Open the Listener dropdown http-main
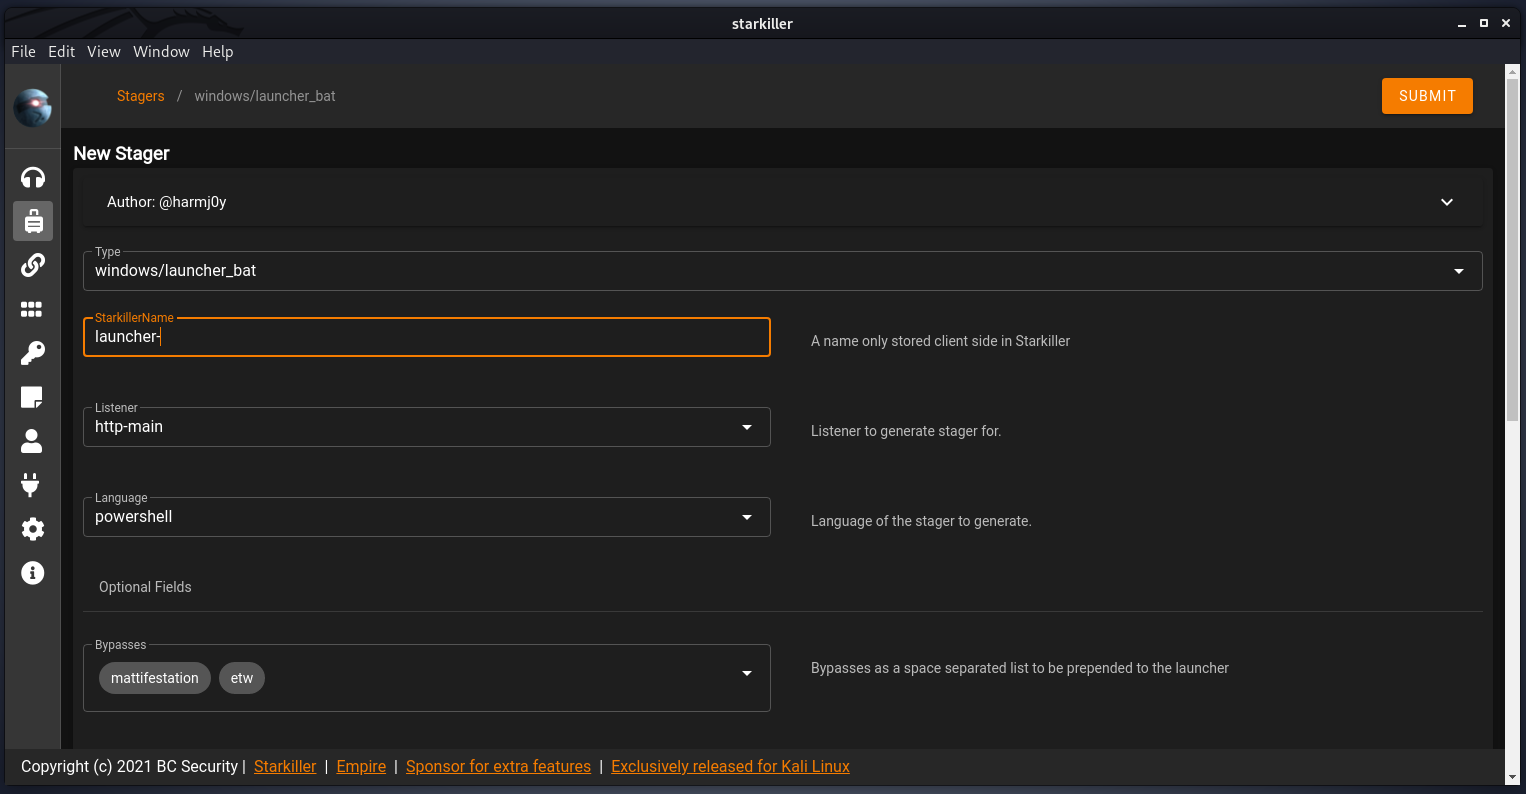The height and width of the screenshot is (794, 1526). point(427,427)
